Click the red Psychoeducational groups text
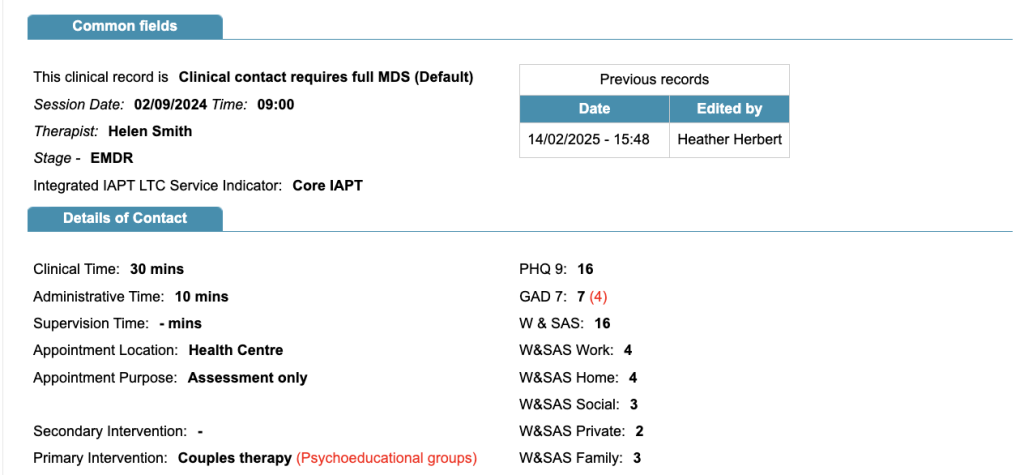Image resolution: width=1024 pixels, height=475 pixels. [x=386, y=458]
